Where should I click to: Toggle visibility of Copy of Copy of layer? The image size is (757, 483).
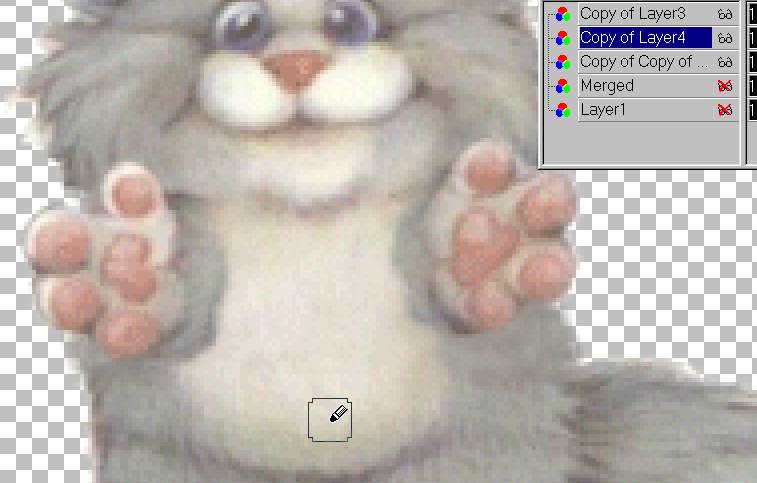[x=725, y=62]
